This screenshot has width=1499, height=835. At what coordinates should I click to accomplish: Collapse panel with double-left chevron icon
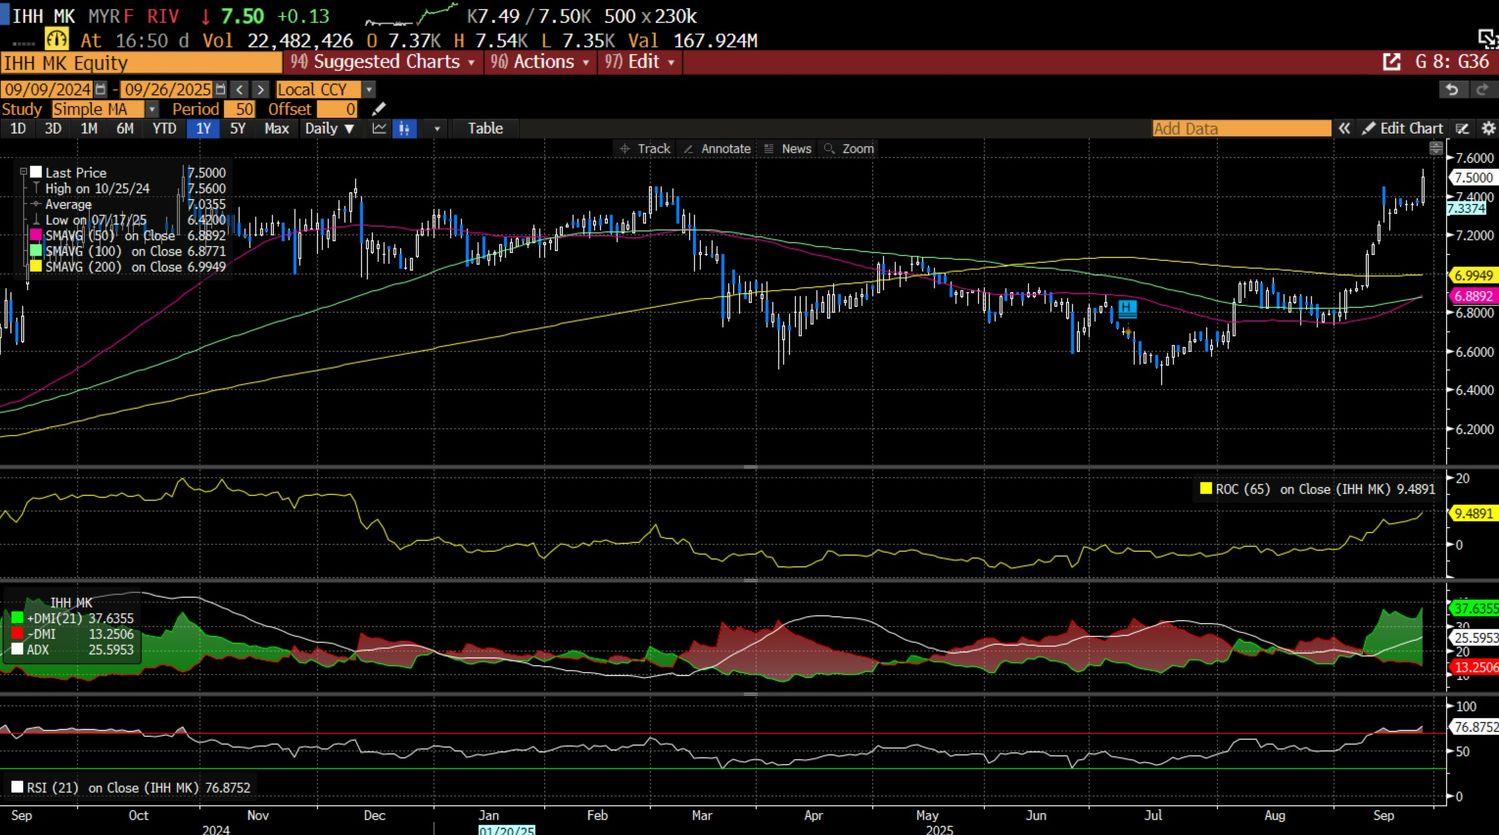pyautogui.click(x=1345, y=128)
